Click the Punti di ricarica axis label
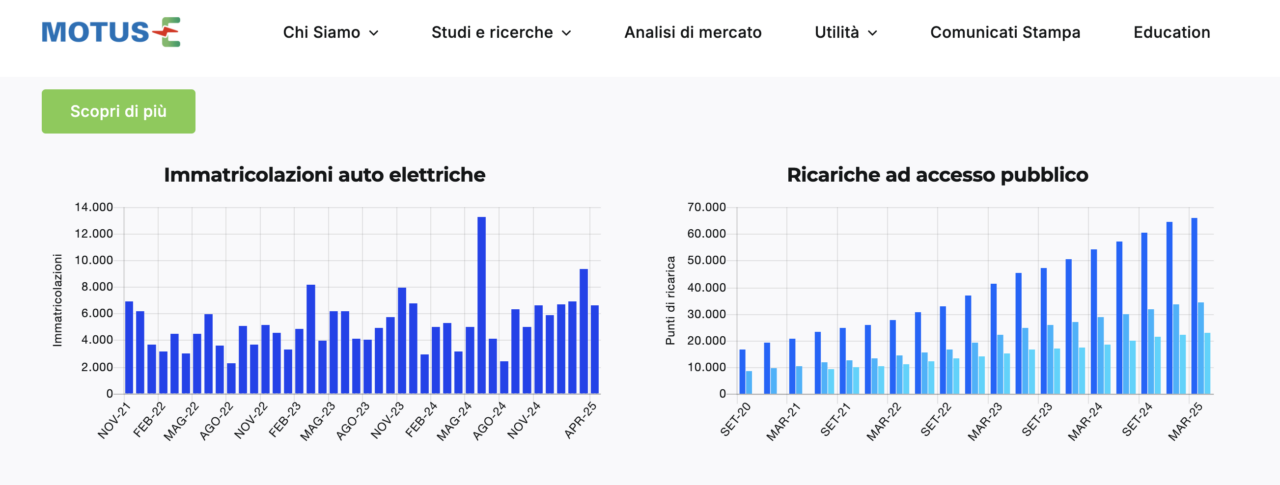The height and width of the screenshot is (485, 1280). pyautogui.click(x=671, y=301)
